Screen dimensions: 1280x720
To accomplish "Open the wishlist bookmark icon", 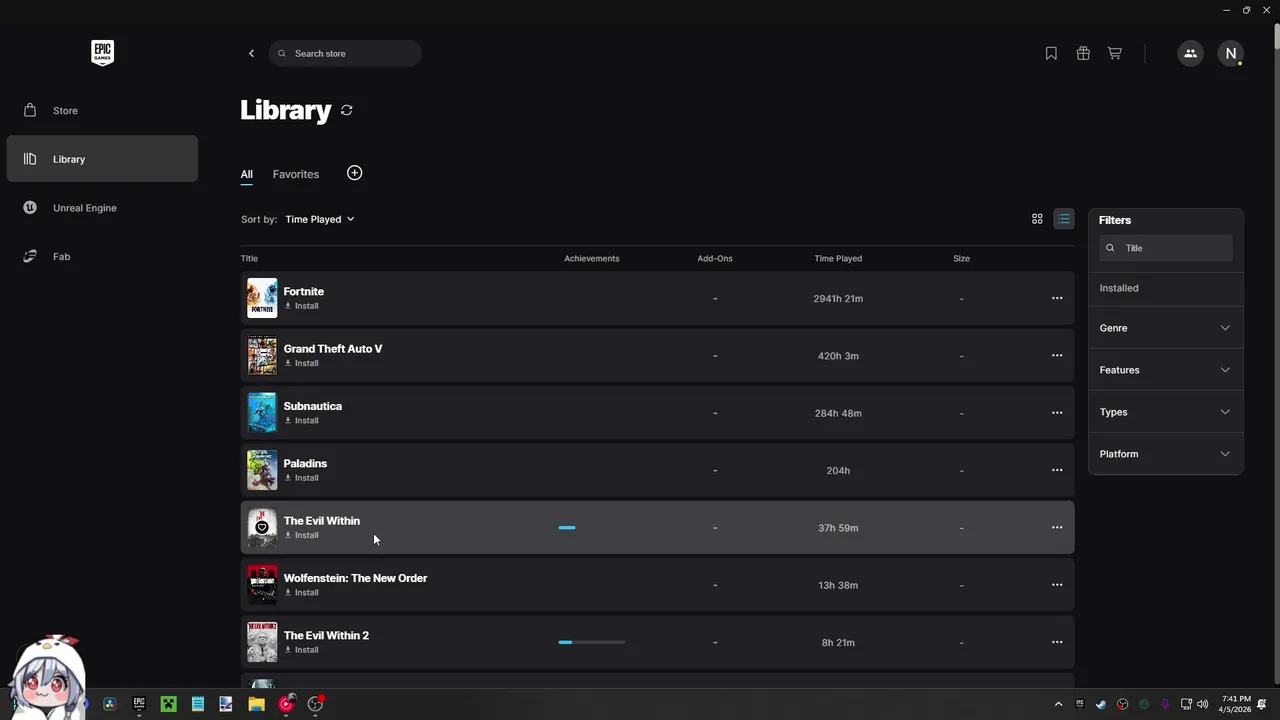I will tap(1051, 53).
